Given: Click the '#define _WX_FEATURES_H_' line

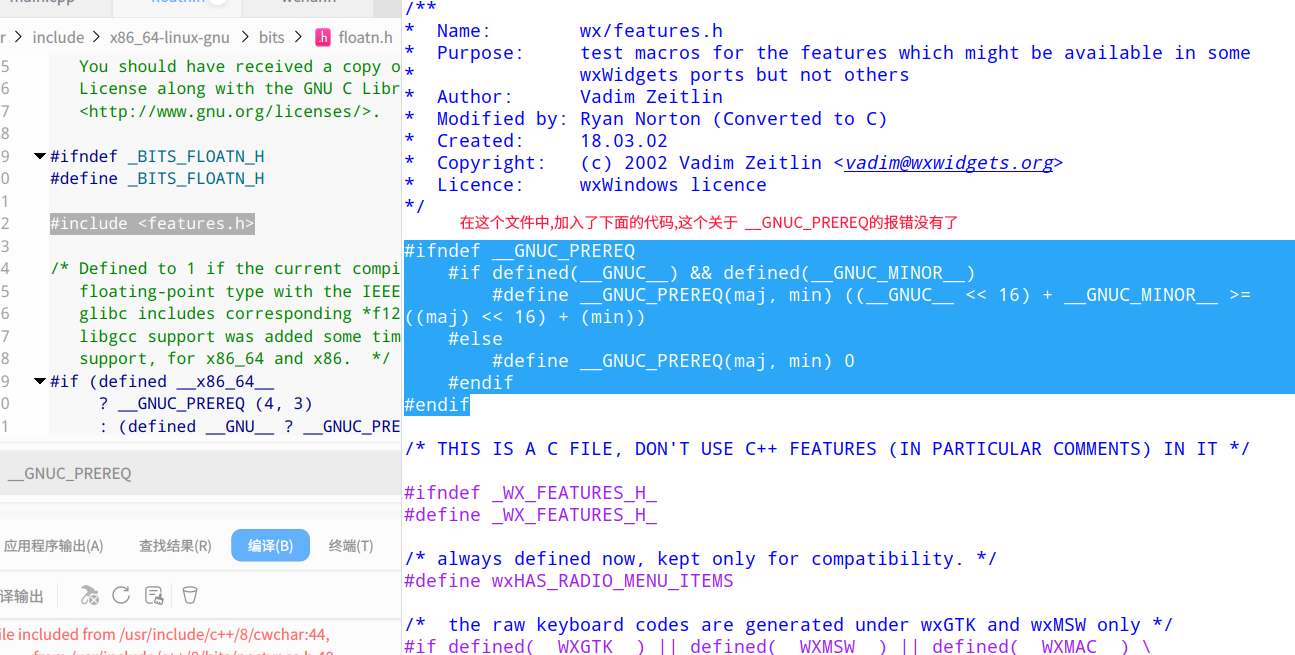Looking at the screenshot, I should pos(531,515).
